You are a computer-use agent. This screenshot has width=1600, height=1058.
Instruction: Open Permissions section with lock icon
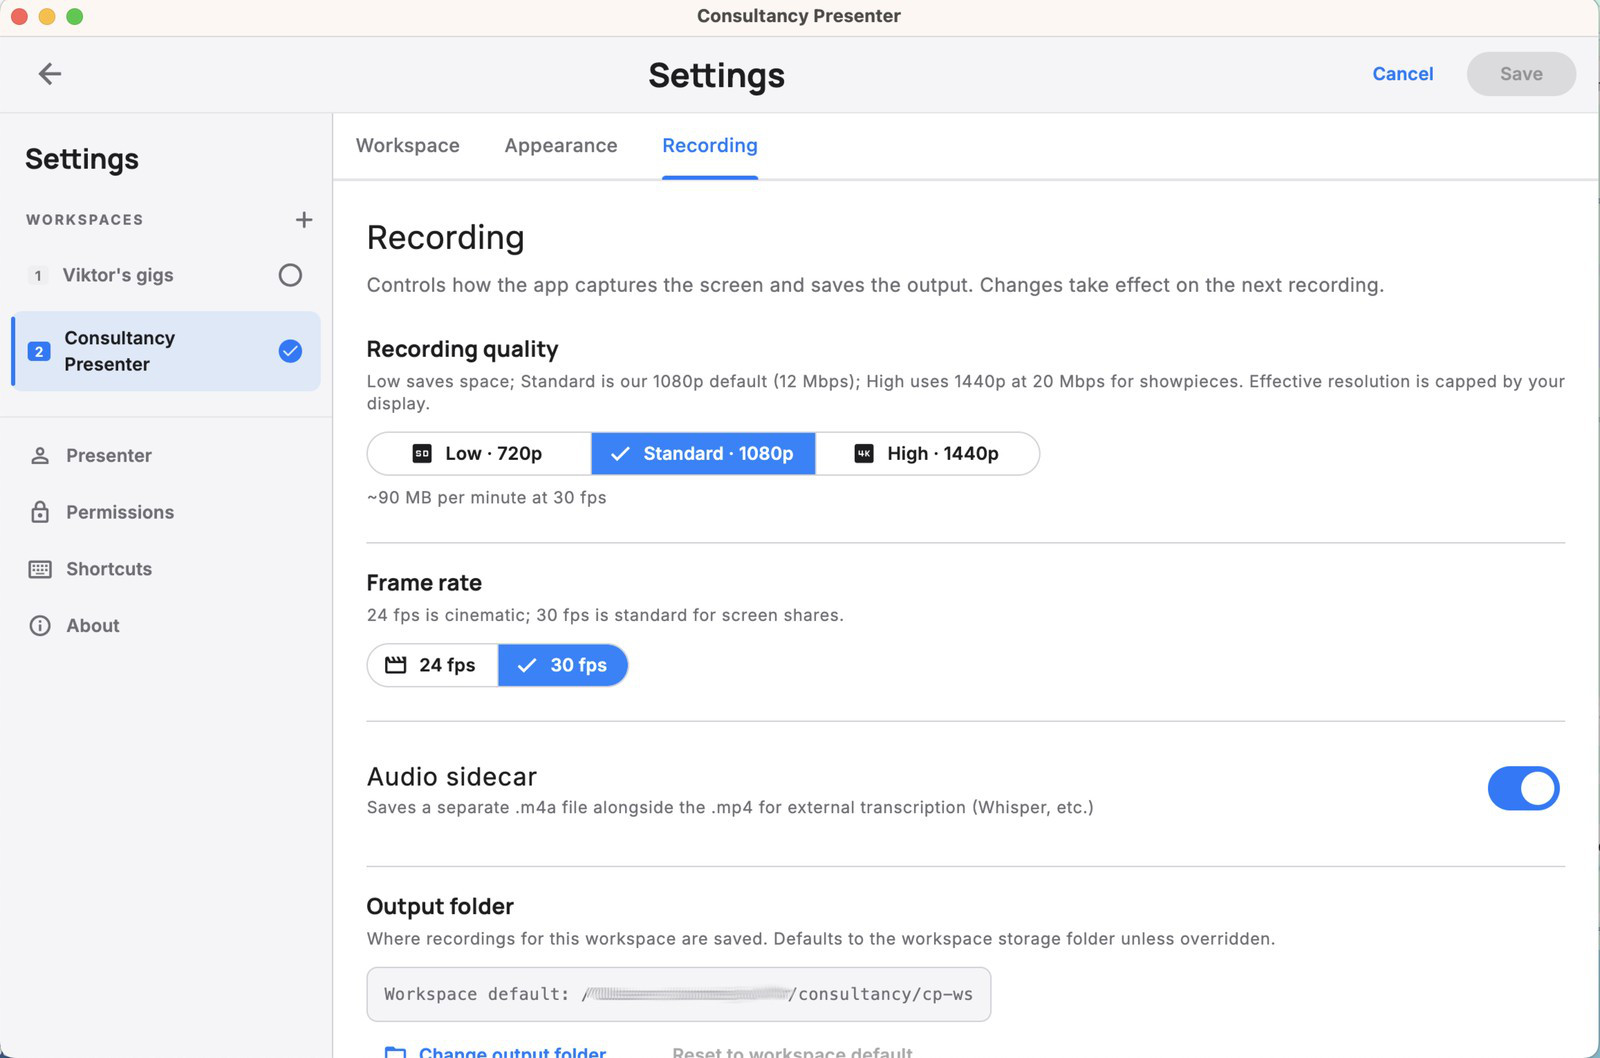(x=119, y=512)
